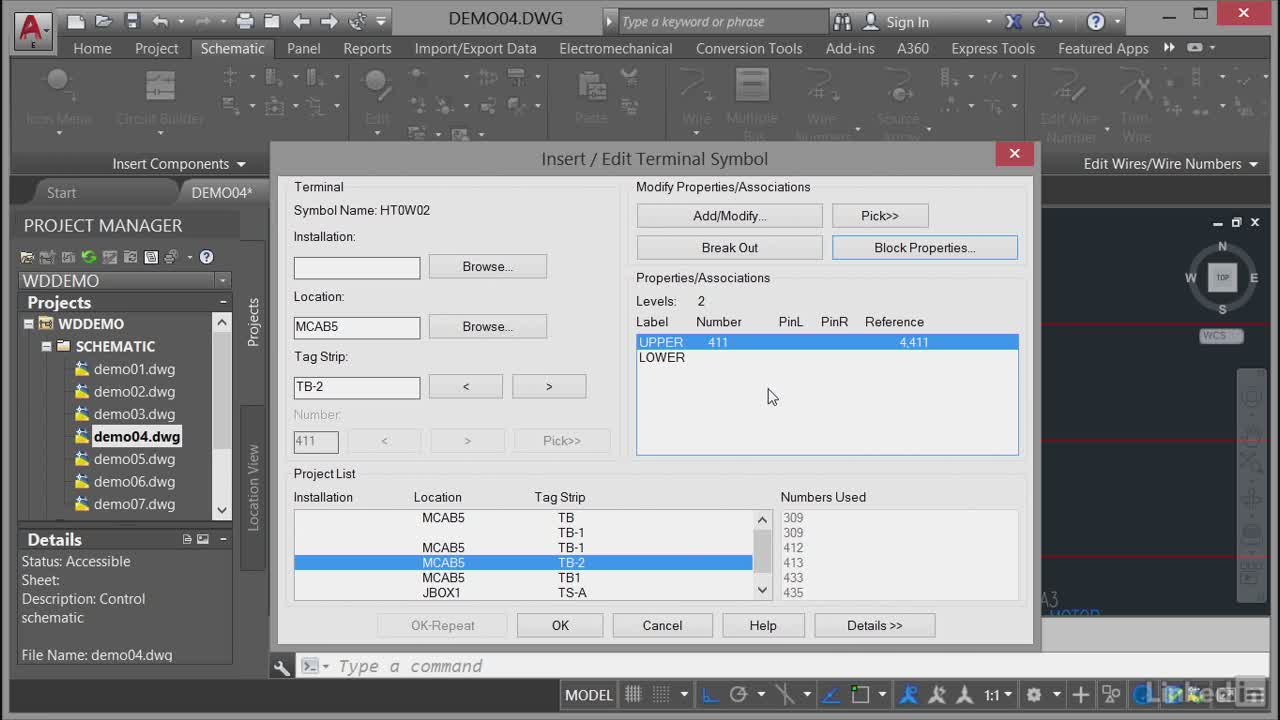Click the Tag Strip previous < button
Image resolution: width=1280 pixels, height=720 pixels.
(465, 386)
